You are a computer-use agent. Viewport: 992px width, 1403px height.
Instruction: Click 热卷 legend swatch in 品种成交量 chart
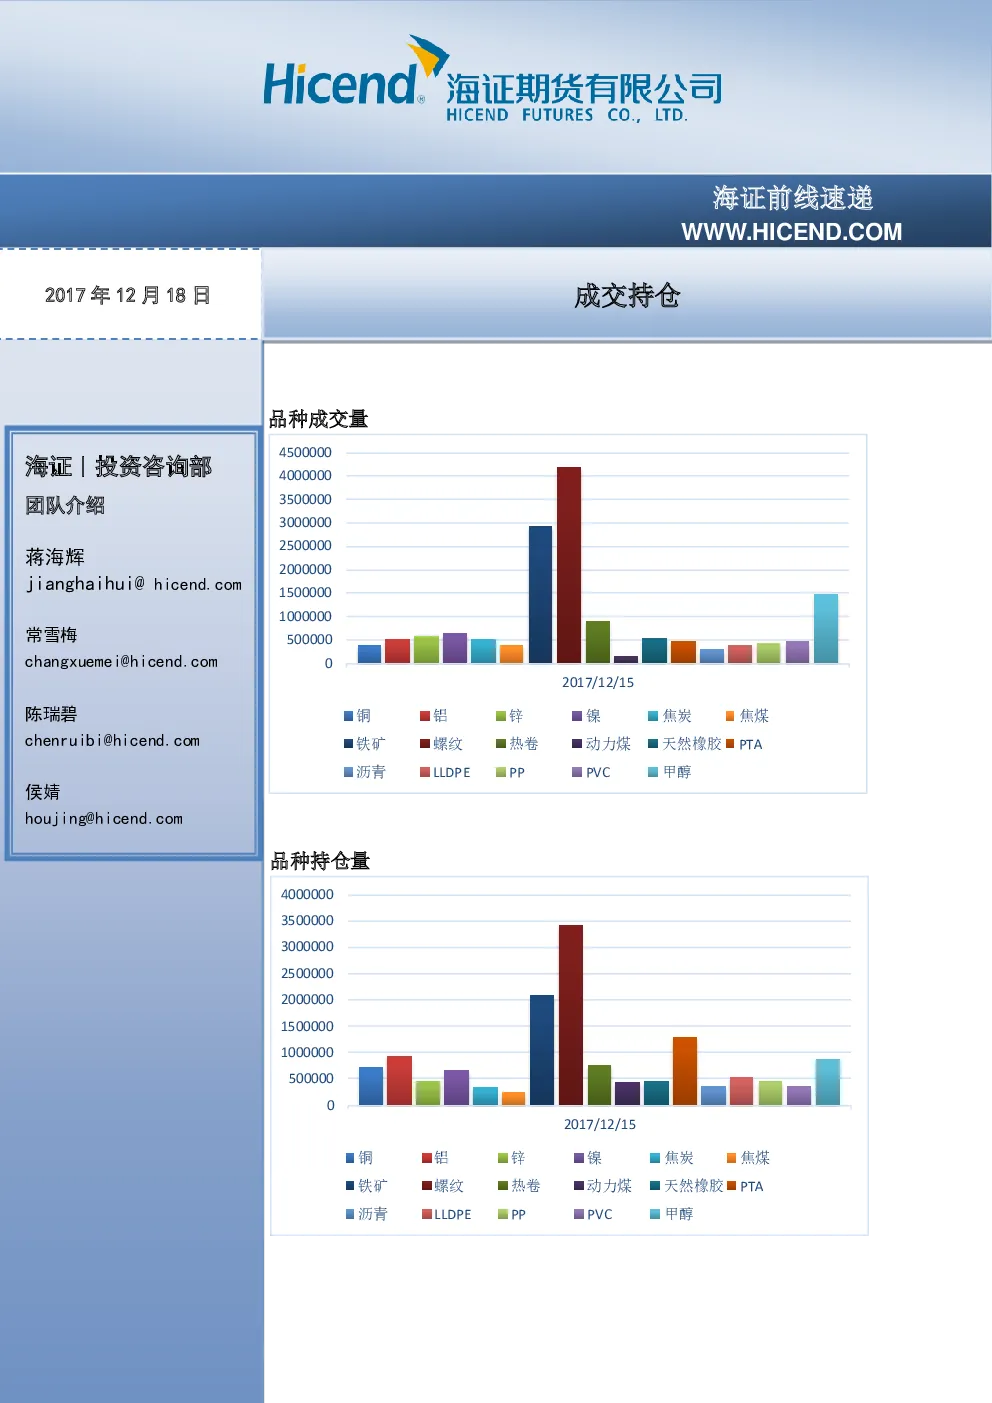pyautogui.click(x=501, y=744)
